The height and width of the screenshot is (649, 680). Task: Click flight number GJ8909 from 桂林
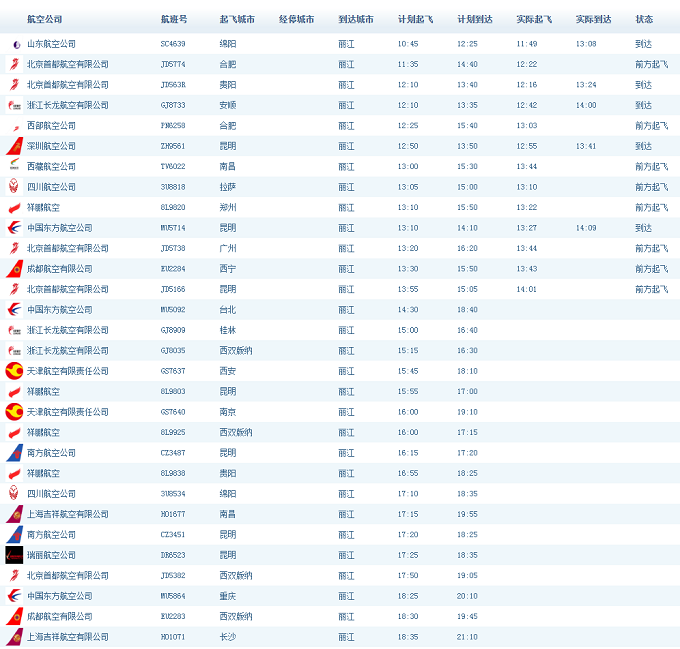tap(173, 330)
